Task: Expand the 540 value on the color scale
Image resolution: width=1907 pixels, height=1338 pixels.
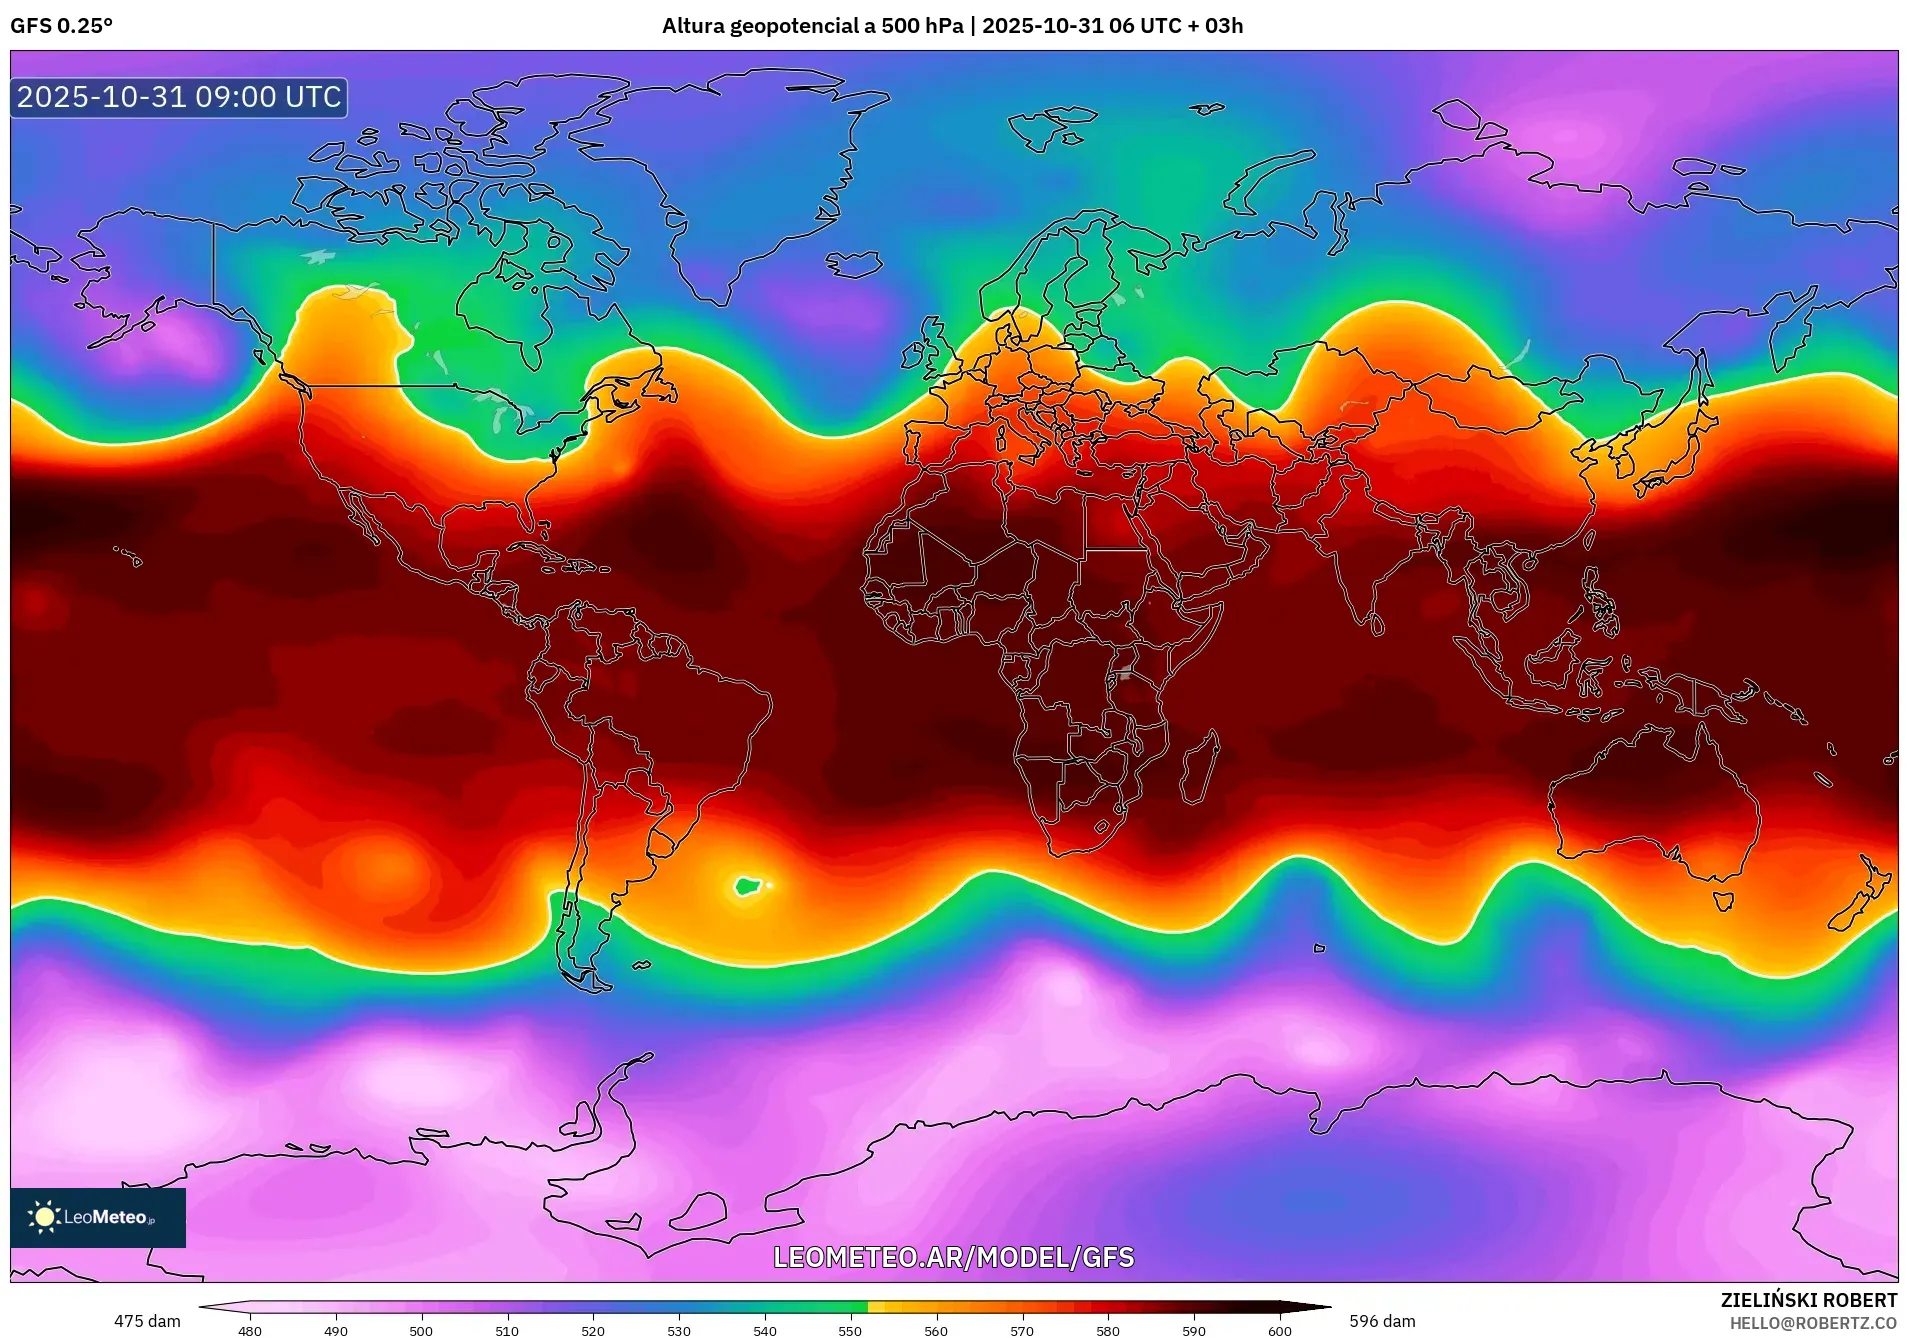Action: click(x=763, y=1331)
